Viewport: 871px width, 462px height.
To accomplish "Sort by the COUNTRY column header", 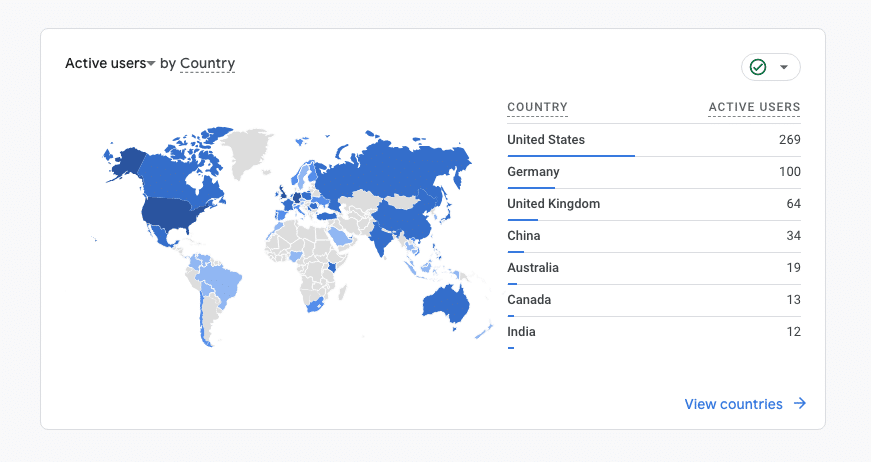I will 537,107.
